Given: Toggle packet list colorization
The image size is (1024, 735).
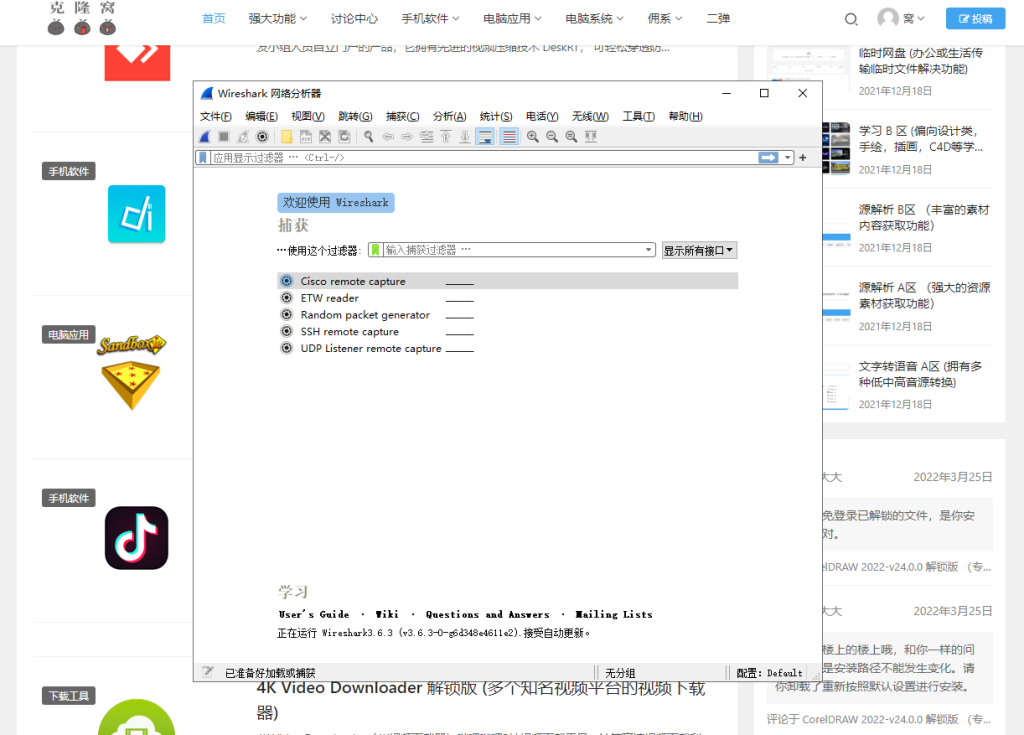Looking at the screenshot, I should pos(509,137).
